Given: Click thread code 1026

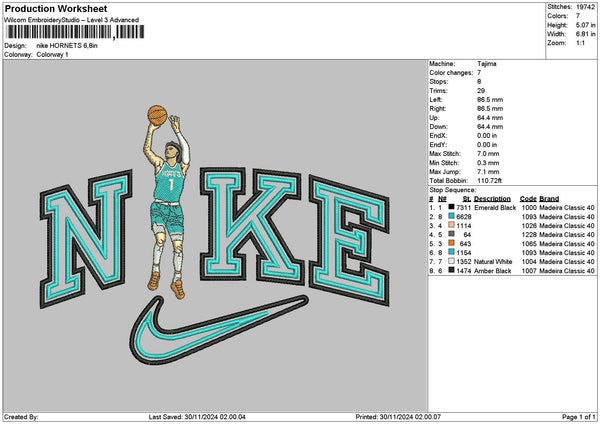Looking at the screenshot, I should tap(529, 226).
